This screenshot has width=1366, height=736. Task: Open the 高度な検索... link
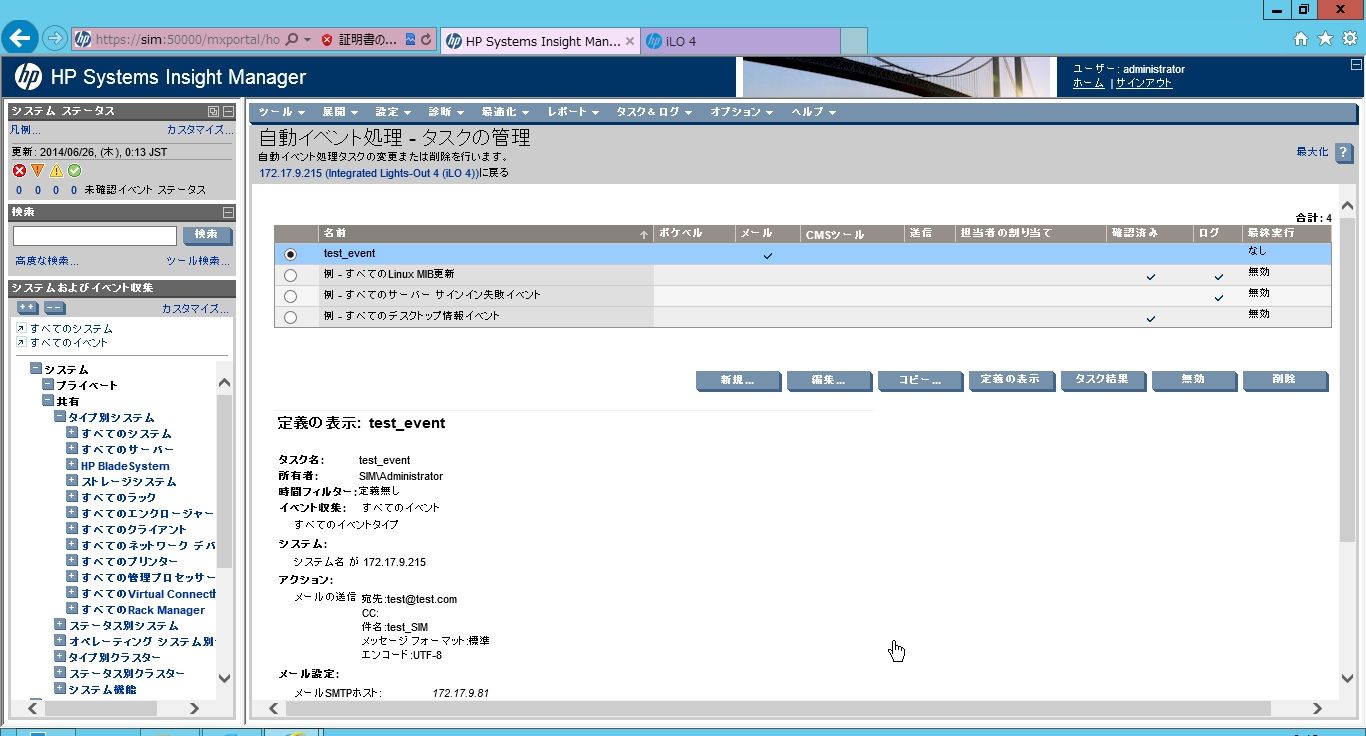(x=47, y=261)
